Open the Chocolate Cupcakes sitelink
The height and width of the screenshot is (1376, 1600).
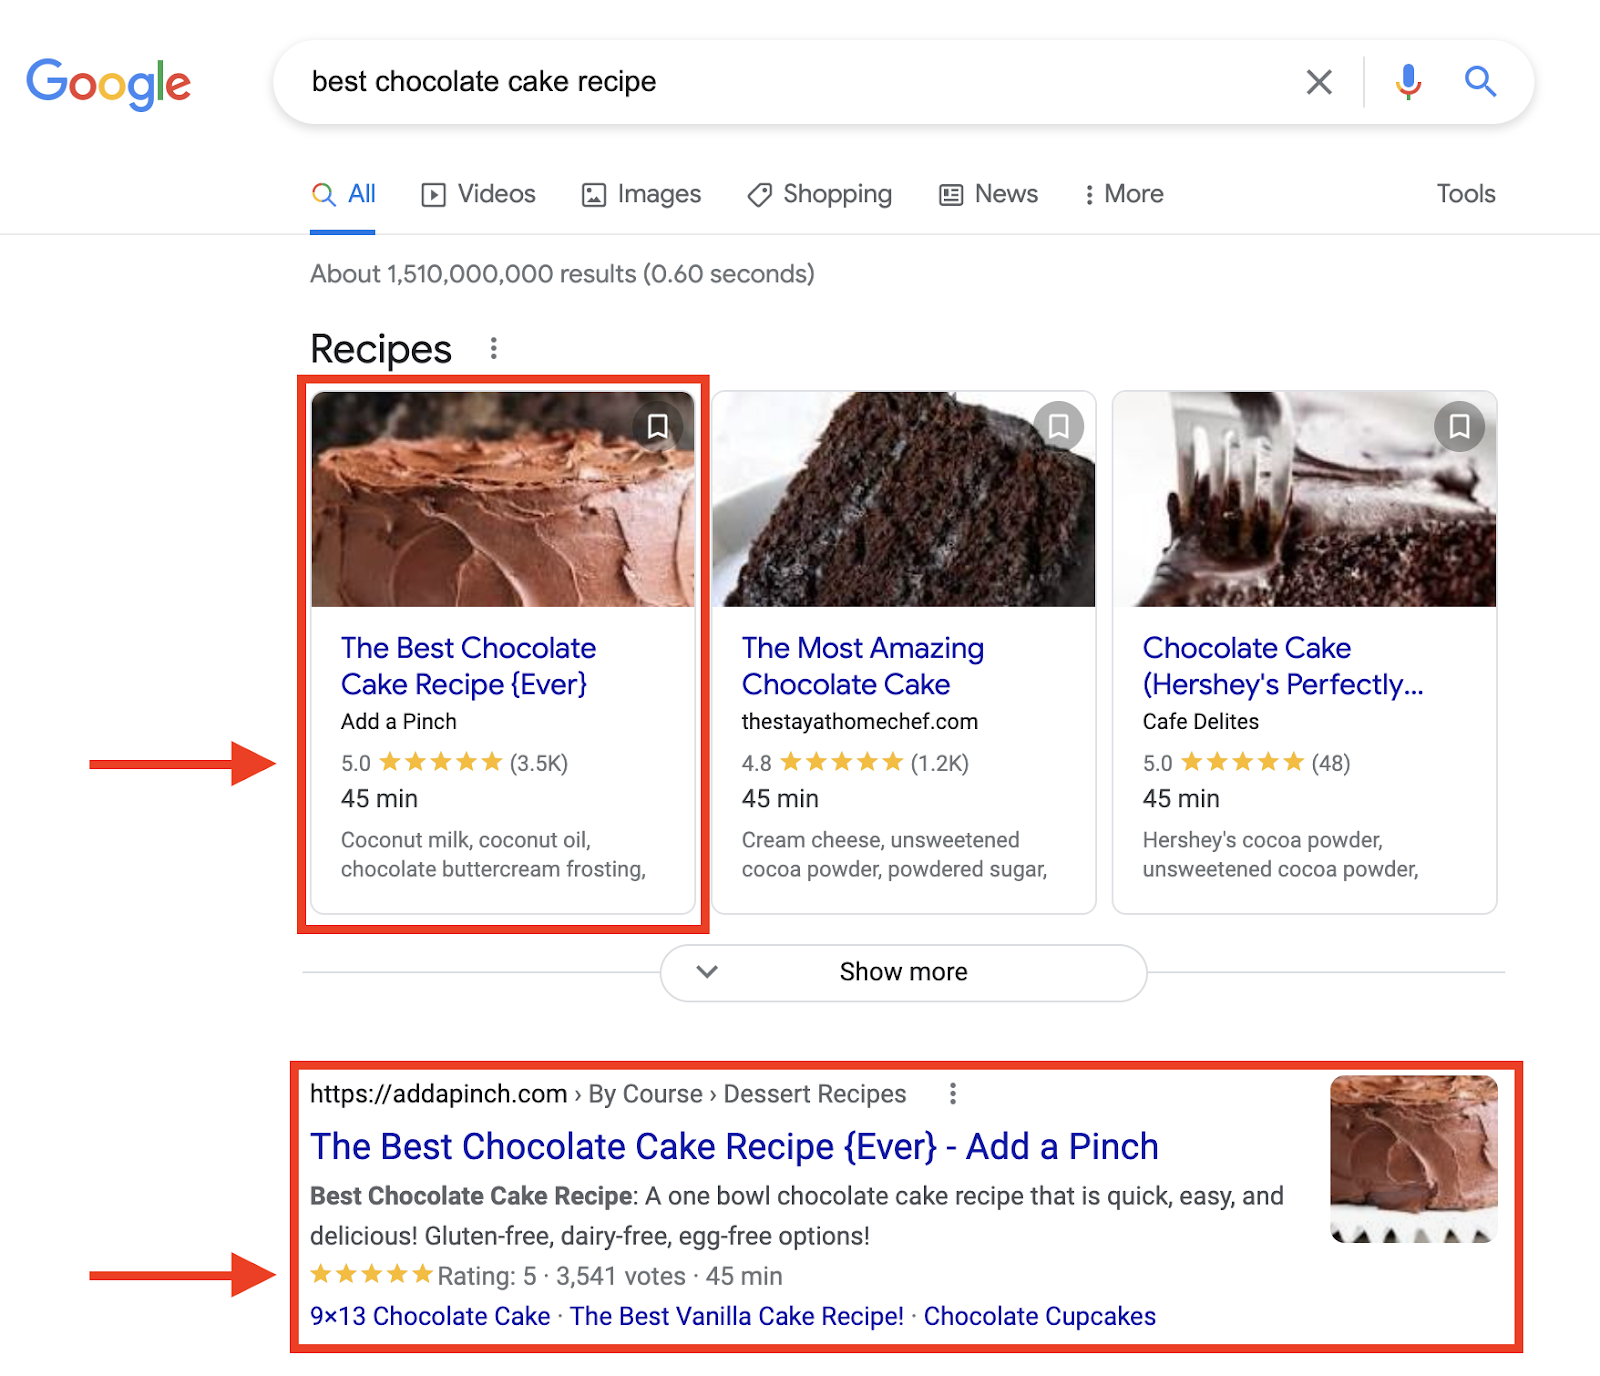coord(1040,1316)
